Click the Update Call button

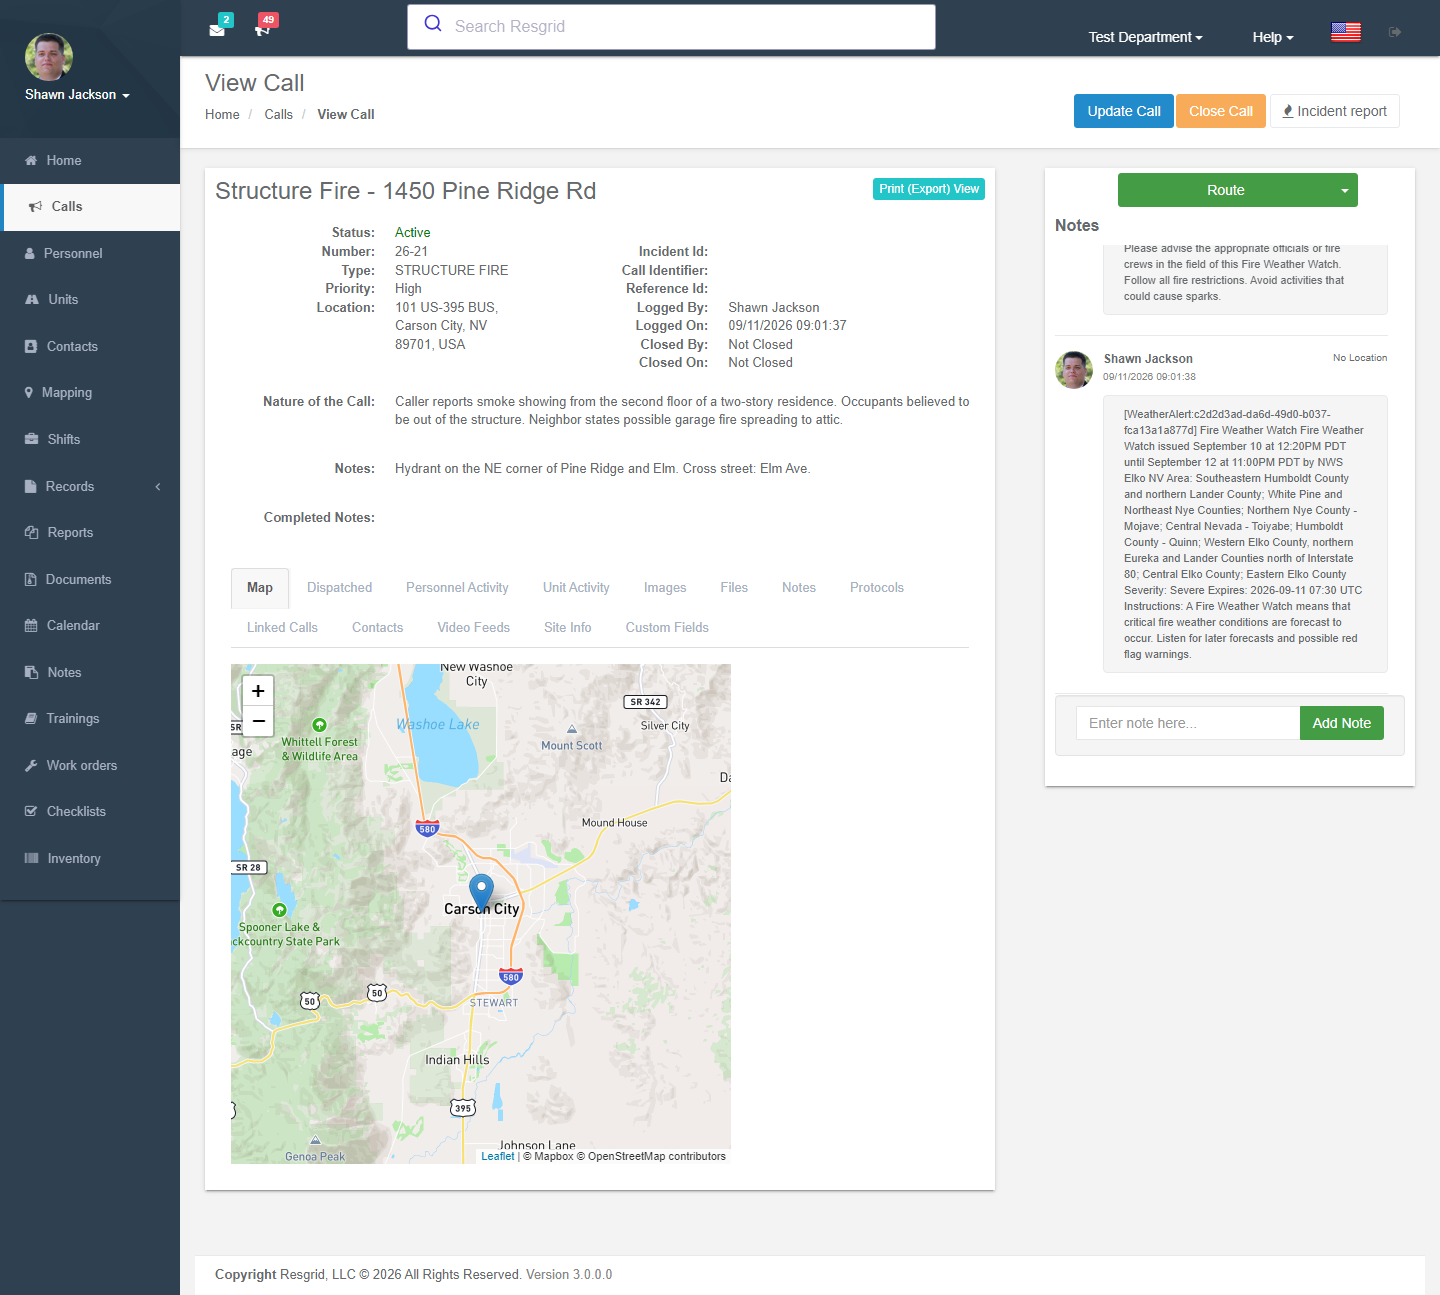point(1124,111)
